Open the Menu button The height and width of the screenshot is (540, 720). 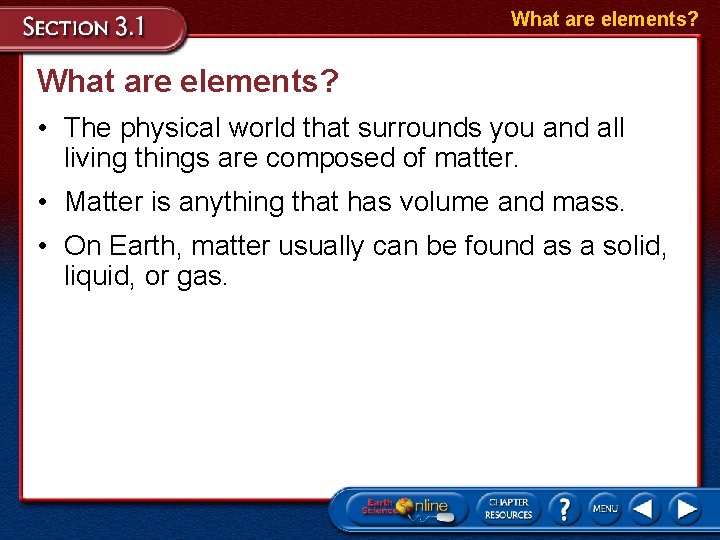(605, 509)
